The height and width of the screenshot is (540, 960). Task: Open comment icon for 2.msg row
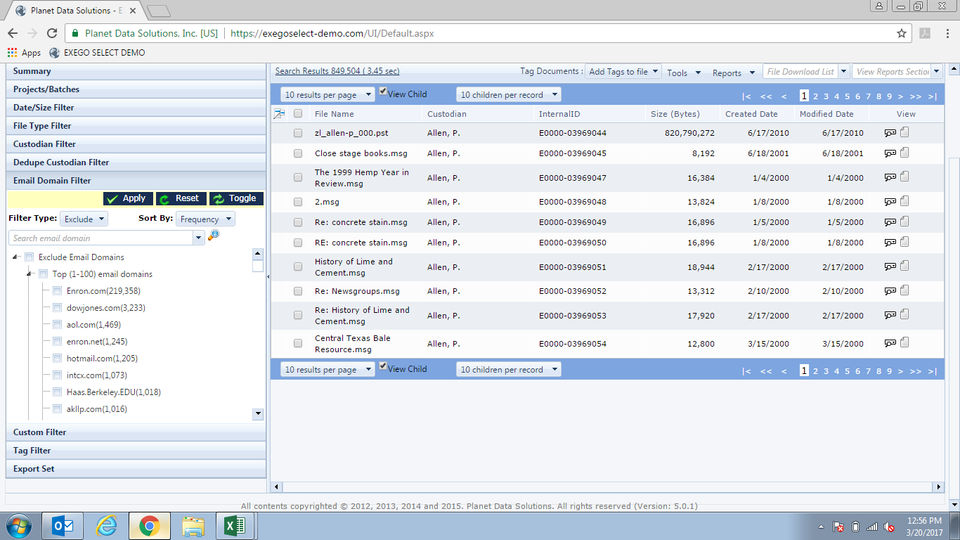tap(890, 201)
